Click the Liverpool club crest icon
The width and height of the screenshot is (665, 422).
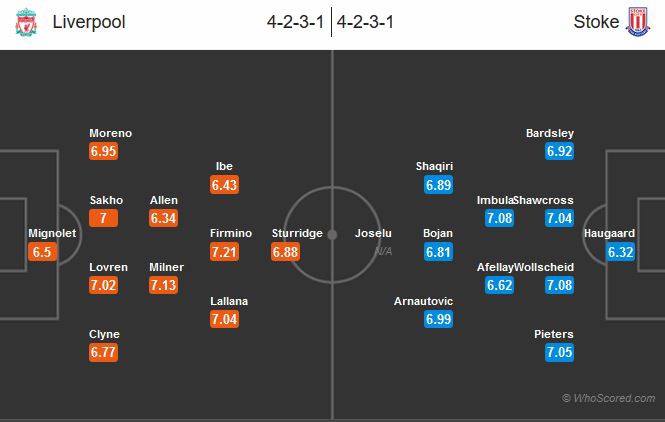point(26,24)
